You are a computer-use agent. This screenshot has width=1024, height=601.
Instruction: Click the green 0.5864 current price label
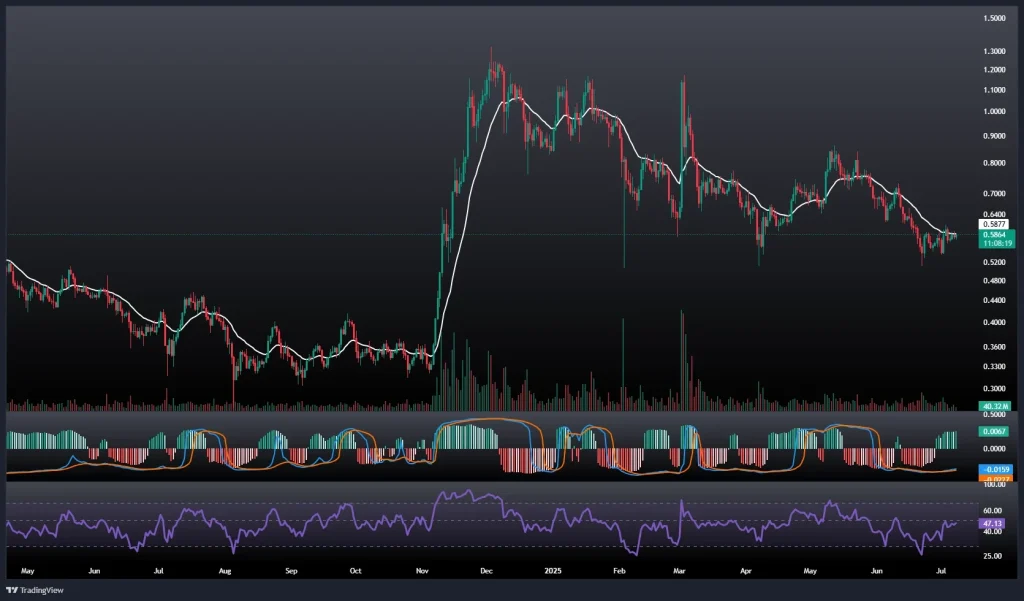[993, 235]
